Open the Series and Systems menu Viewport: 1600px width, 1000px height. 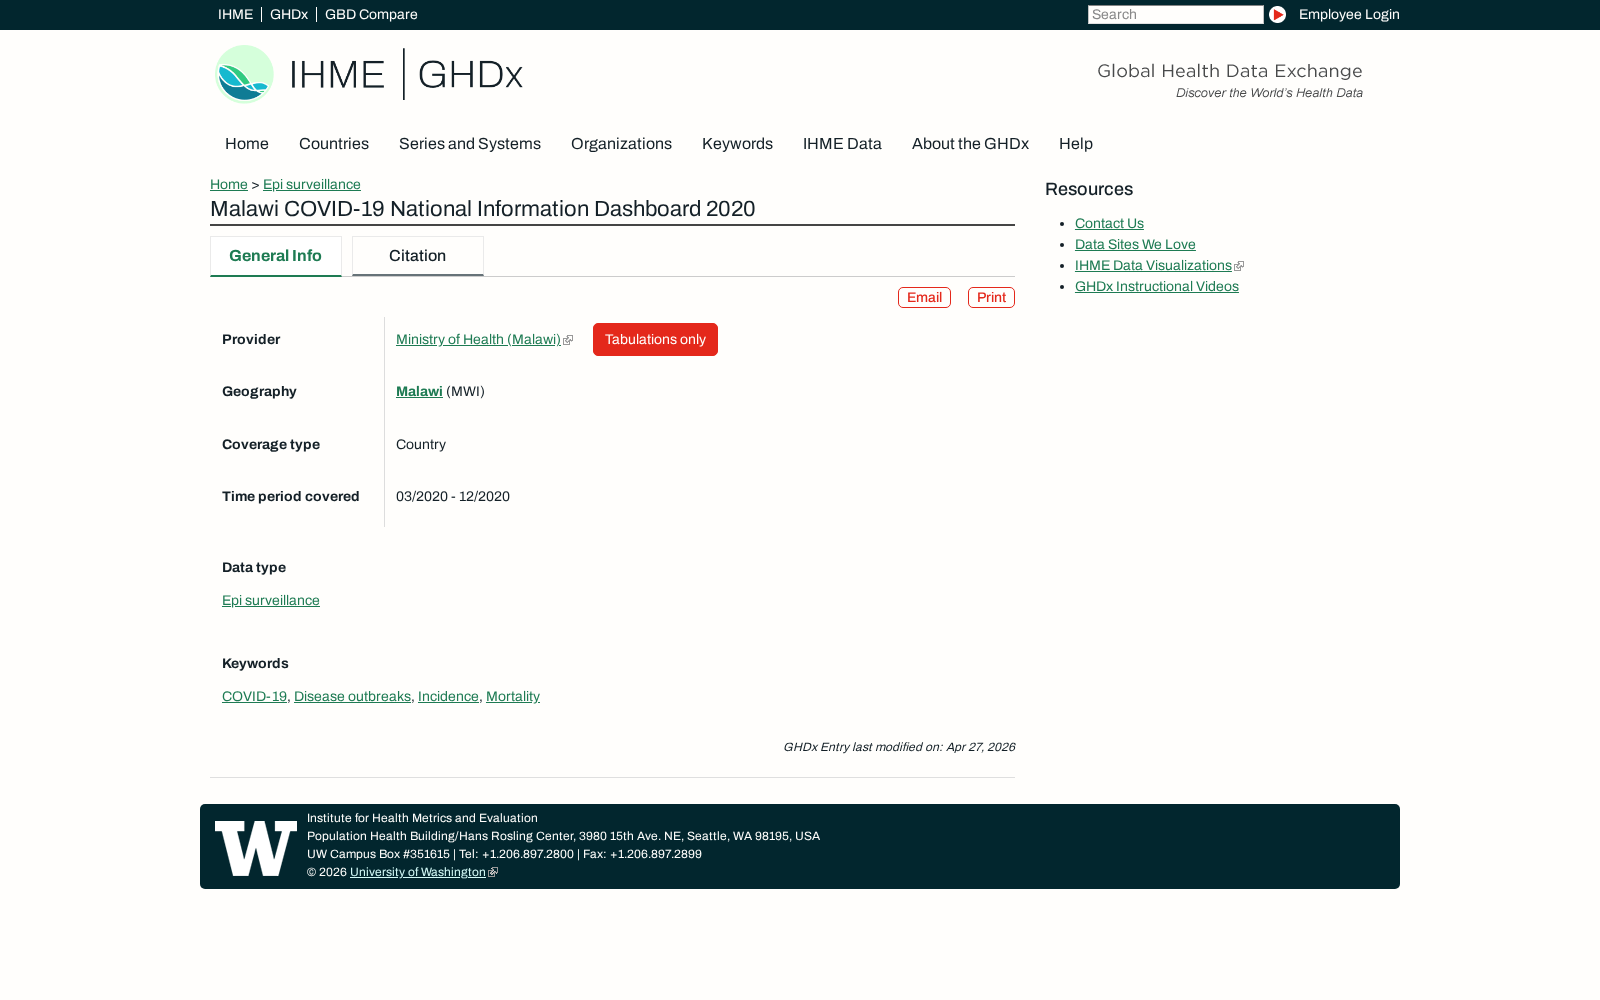point(470,144)
